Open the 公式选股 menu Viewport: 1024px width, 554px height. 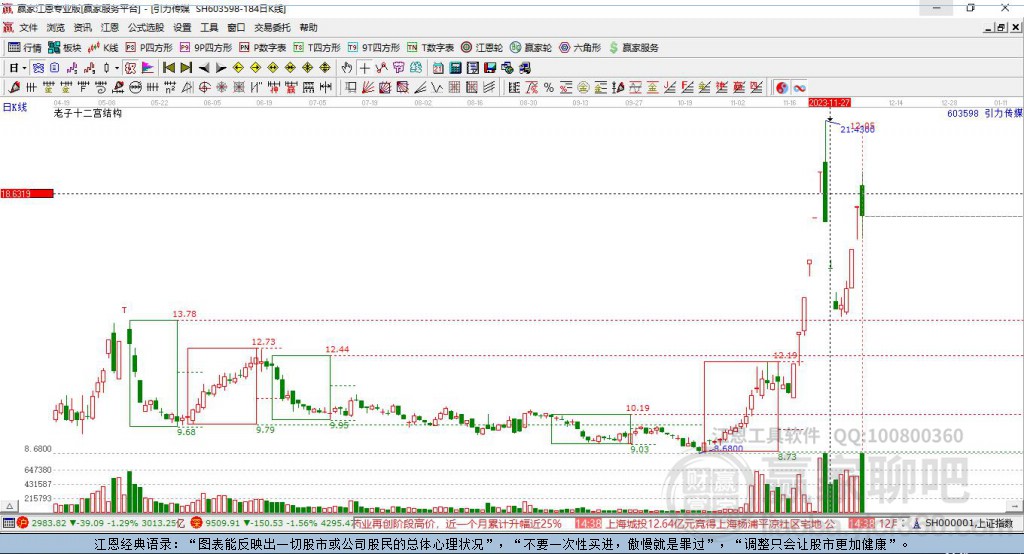(x=146, y=27)
